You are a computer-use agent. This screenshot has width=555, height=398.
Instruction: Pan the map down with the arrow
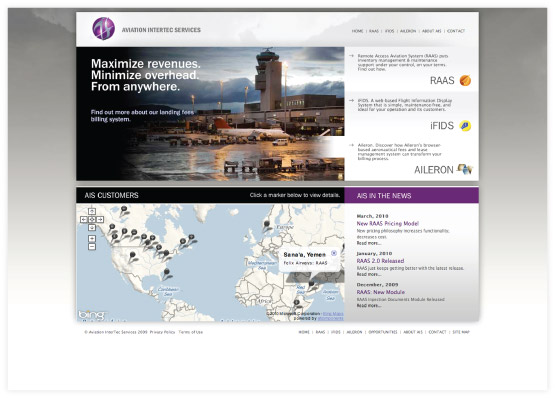pos(92,227)
